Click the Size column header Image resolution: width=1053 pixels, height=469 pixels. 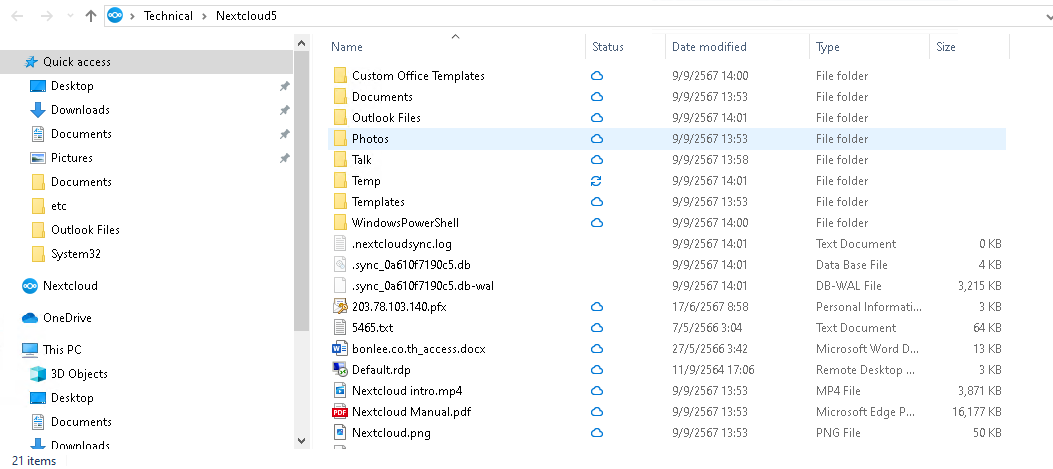coord(945,47)
